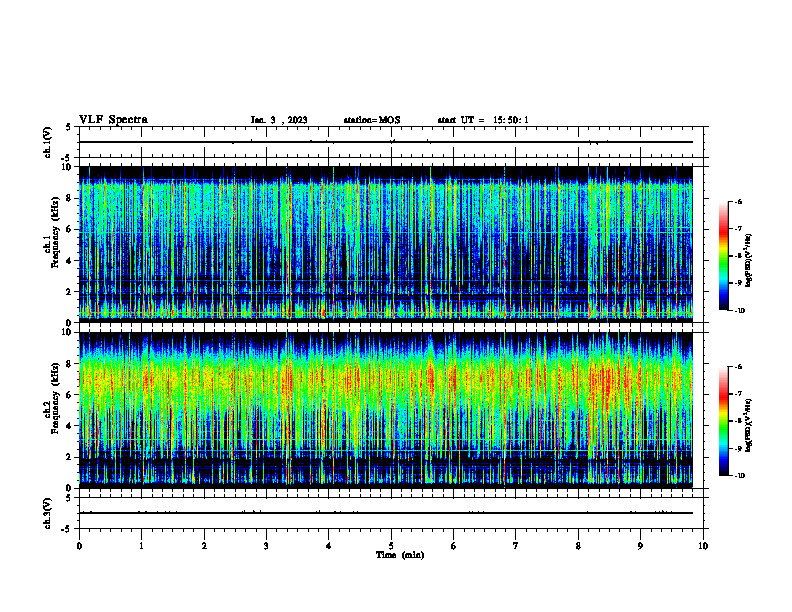Select the date text "Jan. 3, 2023"
The image size is (792, 612).
click(x=279, y=120)
